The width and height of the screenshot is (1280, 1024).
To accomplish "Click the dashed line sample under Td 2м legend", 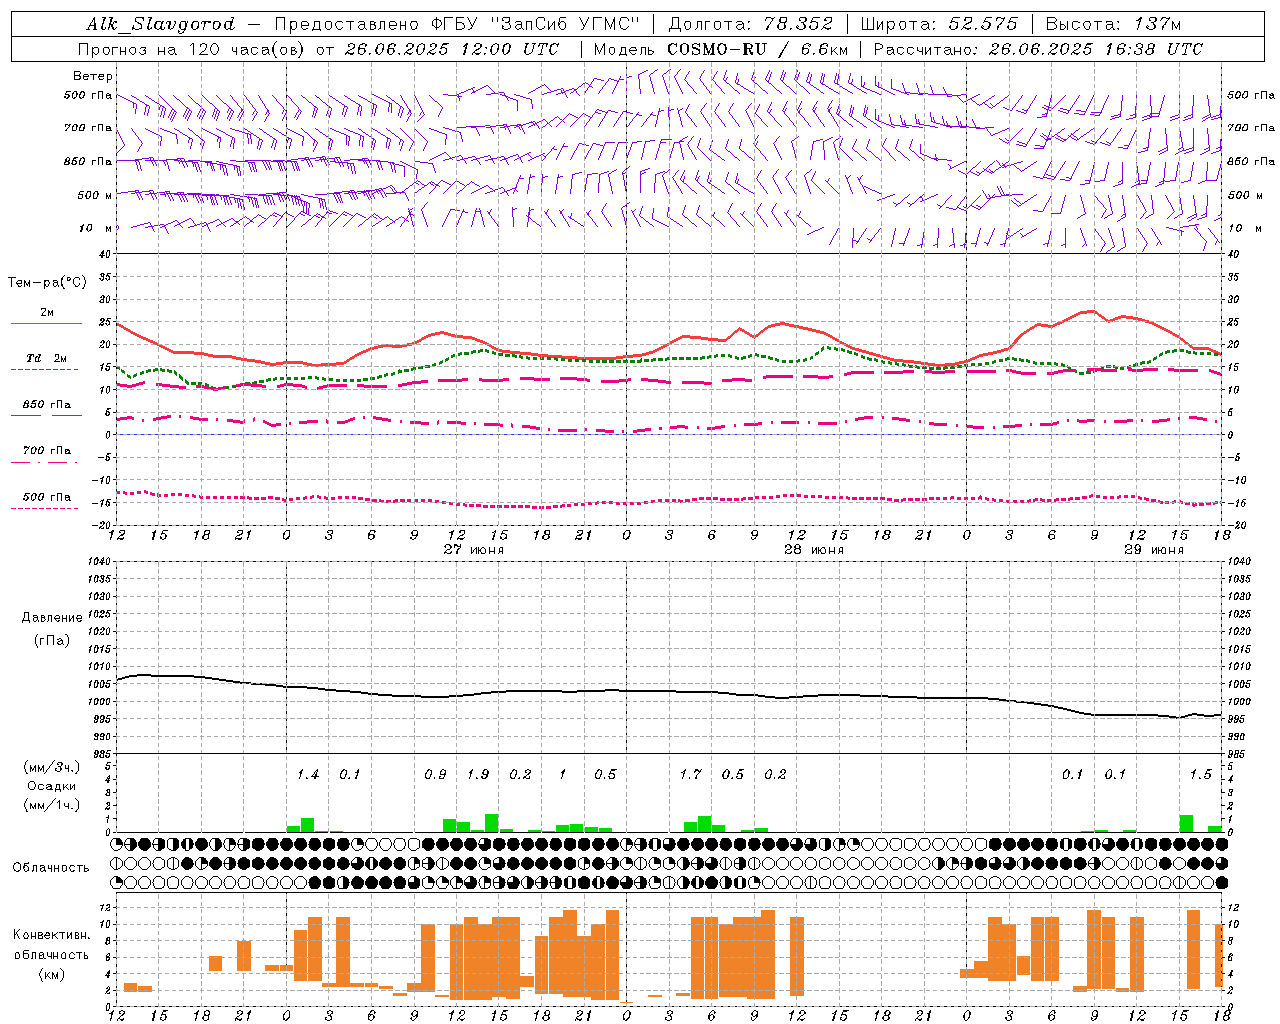I will coord(44,370).
